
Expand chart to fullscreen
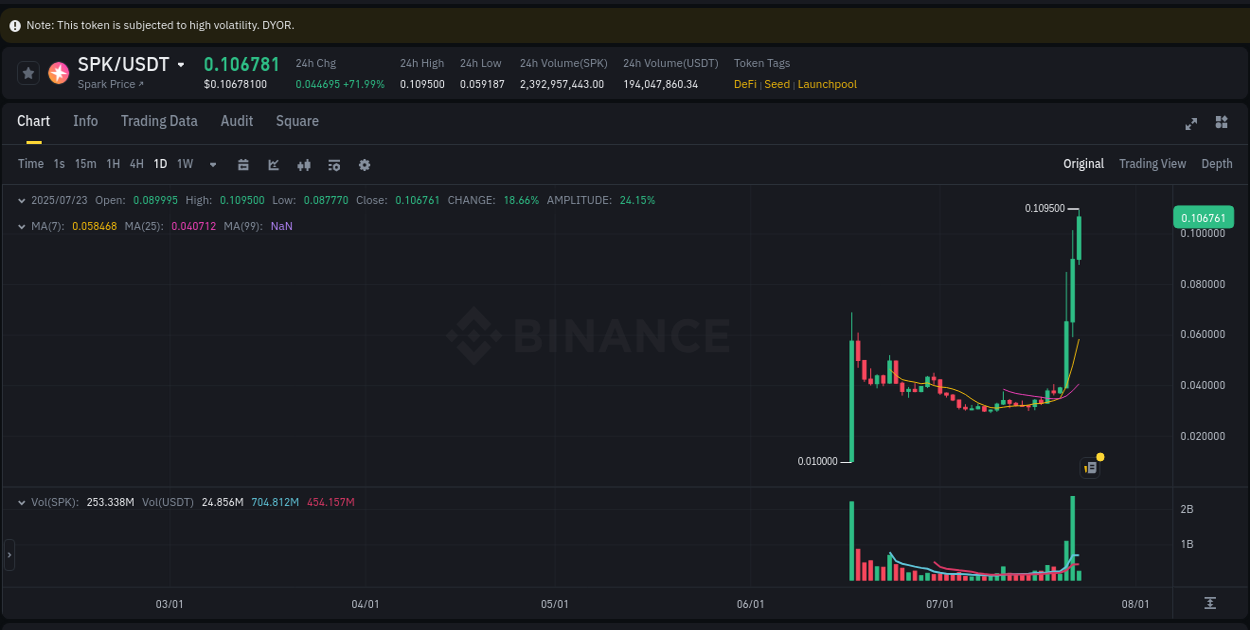point(1191,123)
